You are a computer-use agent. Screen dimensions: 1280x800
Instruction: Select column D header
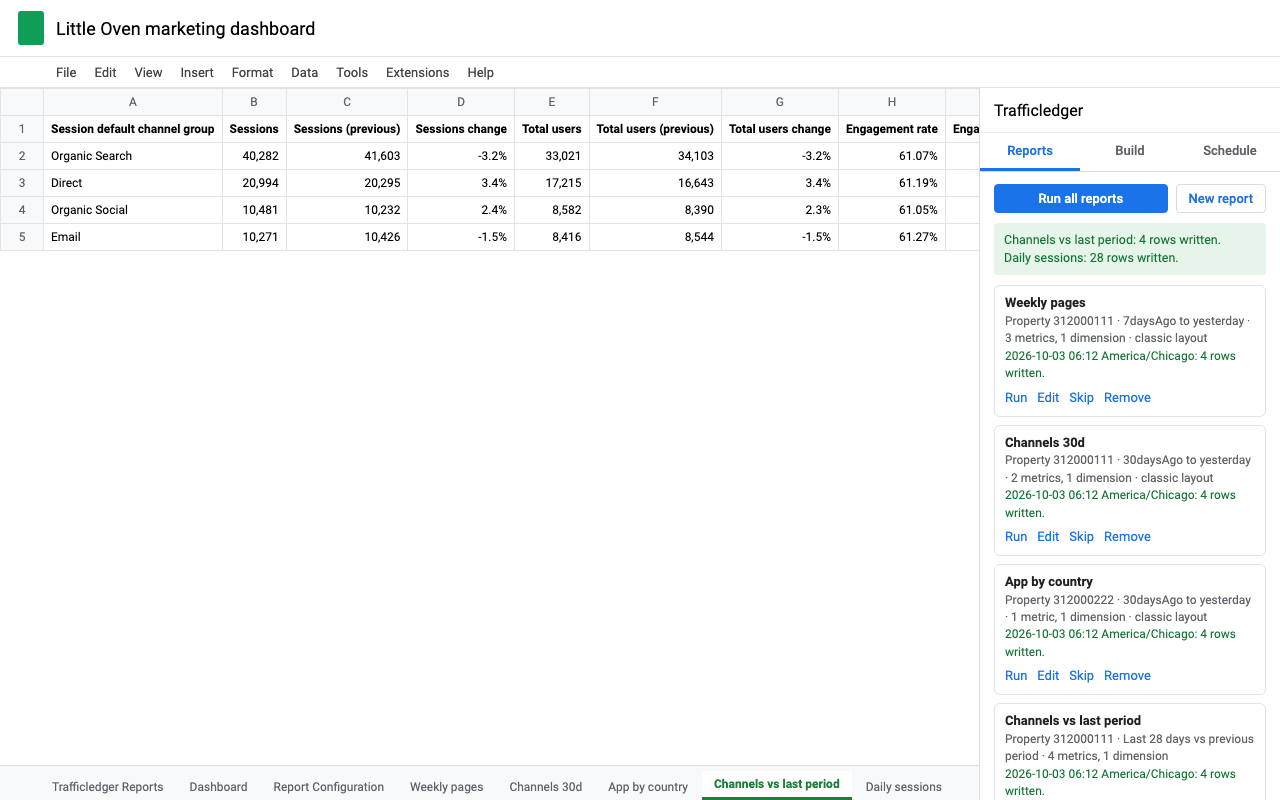[461, 102]
